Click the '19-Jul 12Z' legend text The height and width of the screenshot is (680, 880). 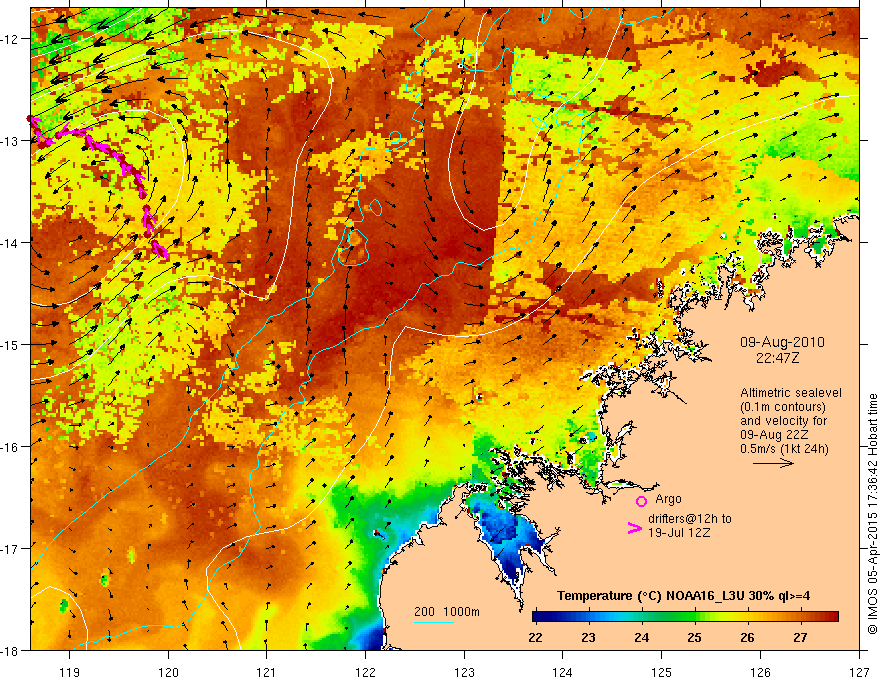679,532
